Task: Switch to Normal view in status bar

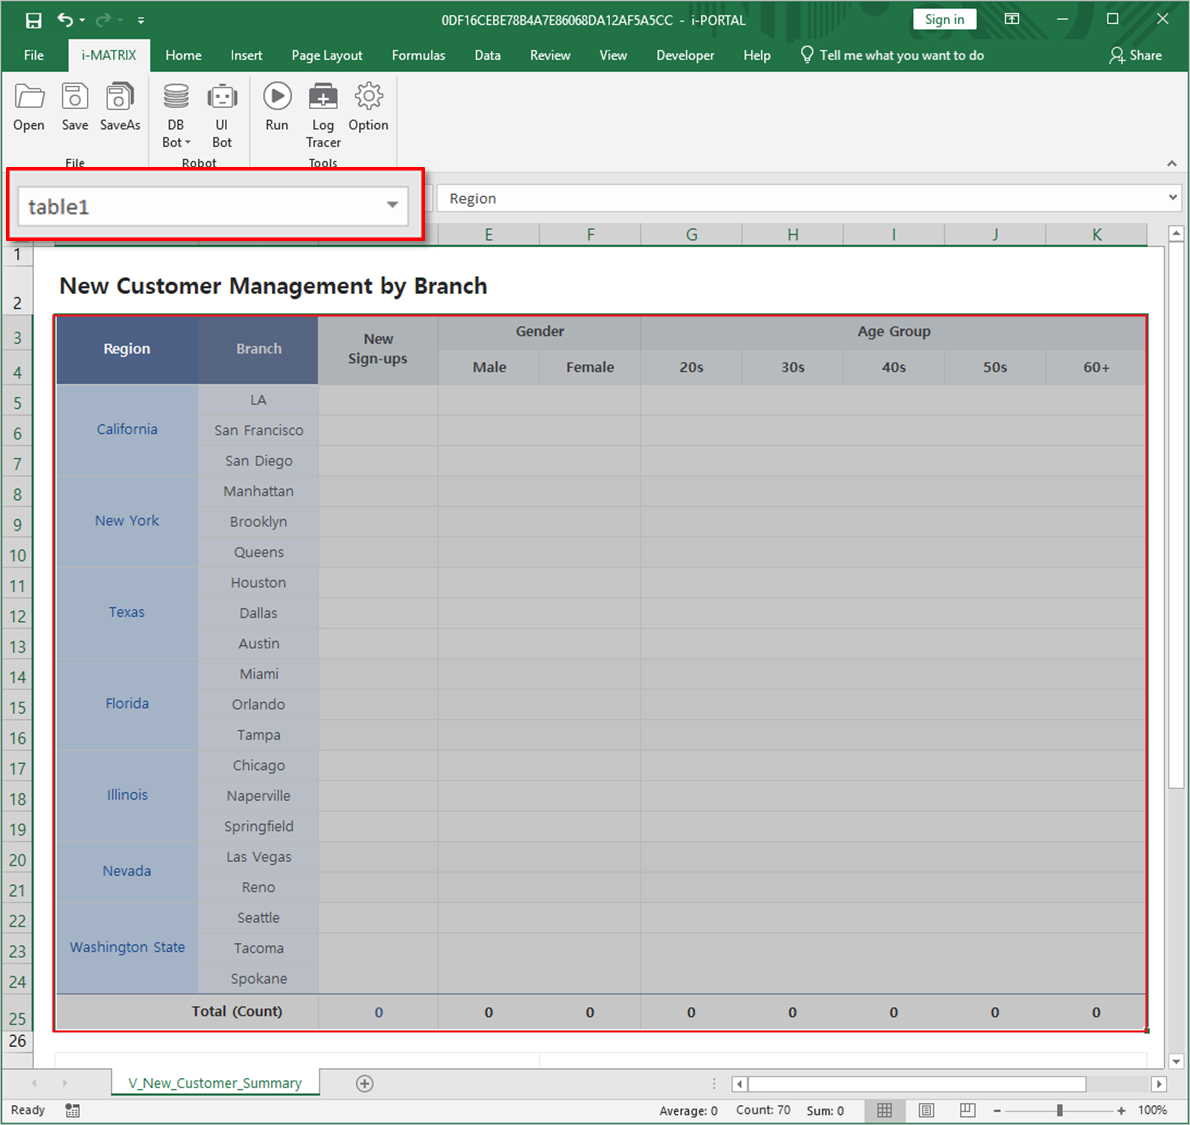Action: 885,1110
